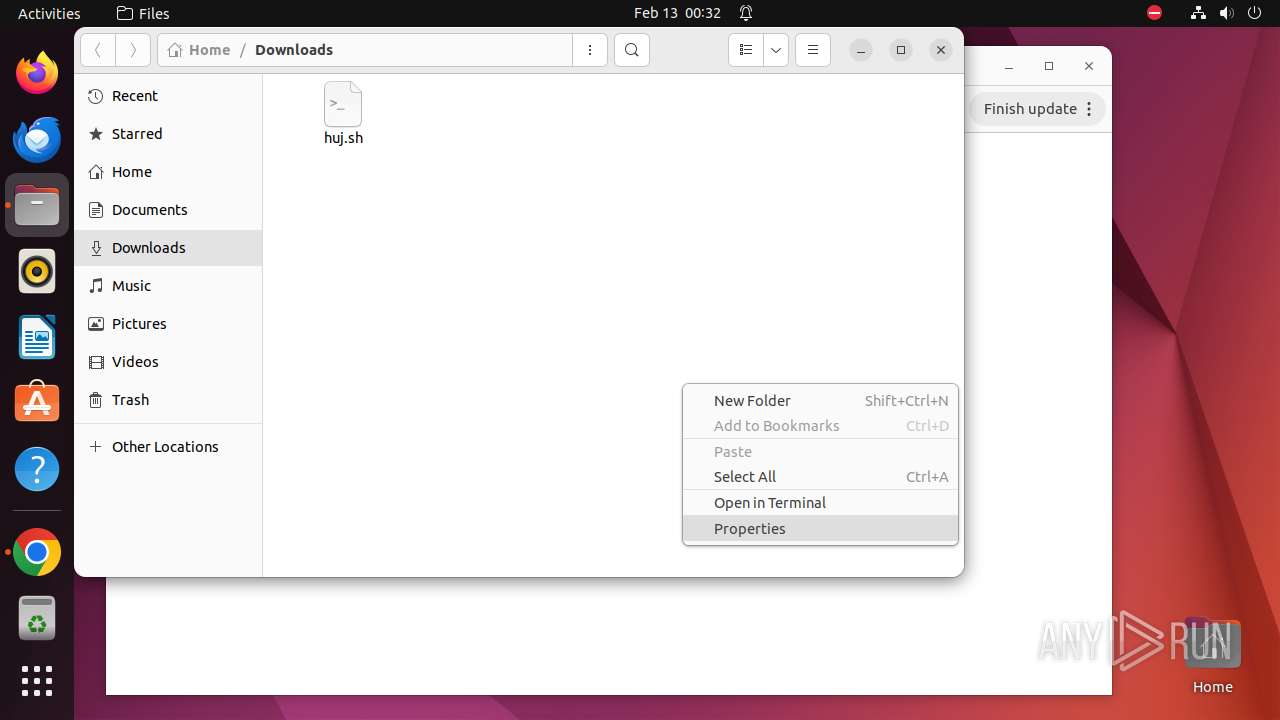Viewport: 1280px width, 720px height.
Task: Choose Open in Terminal from context menu
Action: (x=820, y=503)
